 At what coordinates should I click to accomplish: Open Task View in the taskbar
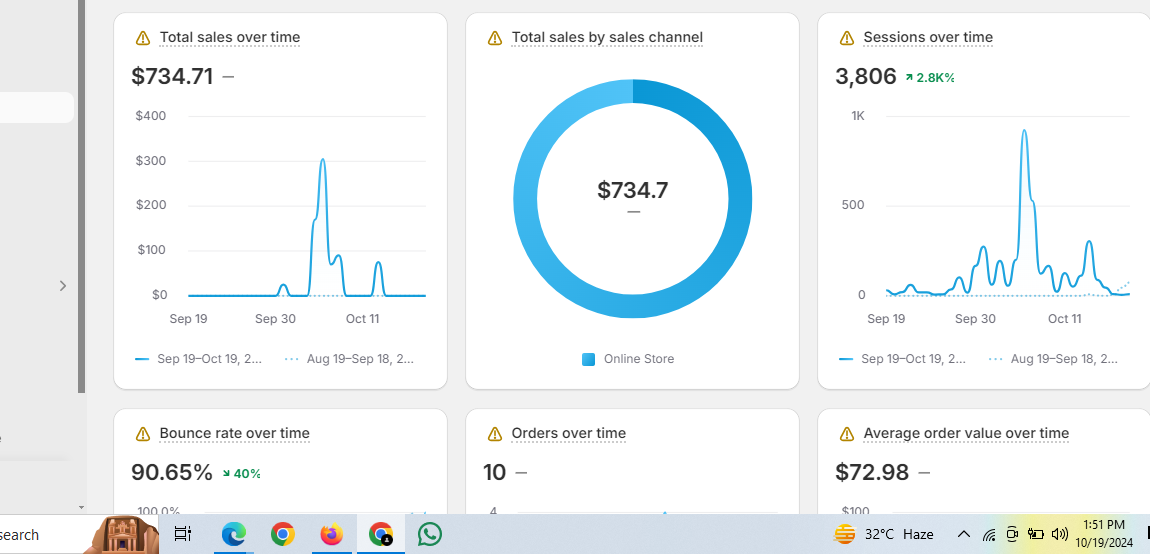(183, 534)
